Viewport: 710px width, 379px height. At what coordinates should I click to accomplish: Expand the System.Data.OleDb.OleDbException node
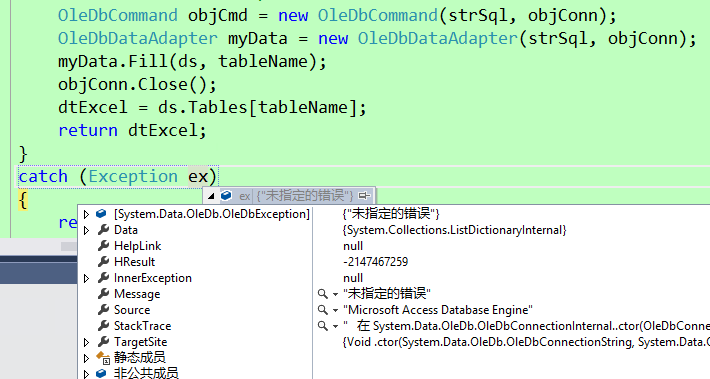(x=86, y=214)
